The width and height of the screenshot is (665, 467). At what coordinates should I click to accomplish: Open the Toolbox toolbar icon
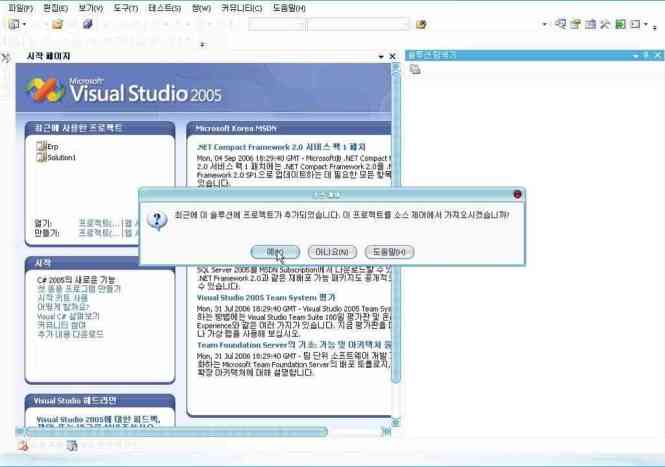(x=605, y=24)
